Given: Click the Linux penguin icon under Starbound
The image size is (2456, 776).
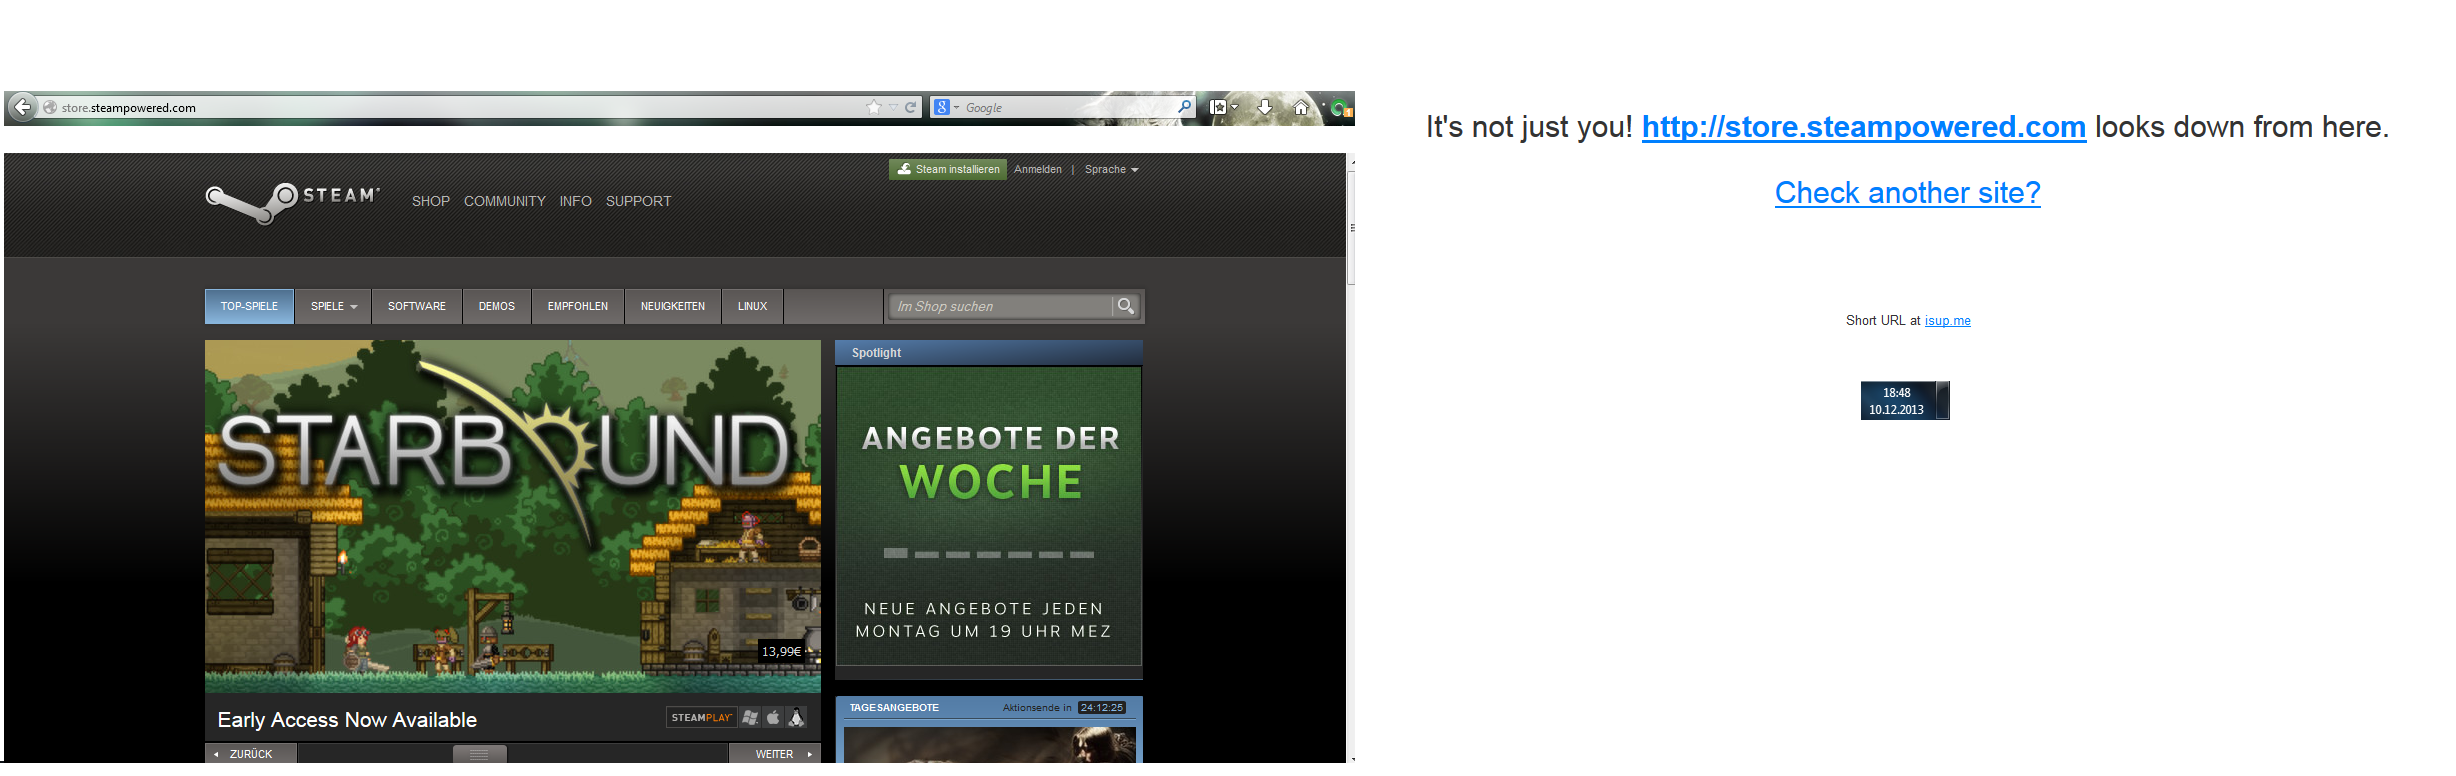Looking at the screenshot, I should [x=796, y=717].
